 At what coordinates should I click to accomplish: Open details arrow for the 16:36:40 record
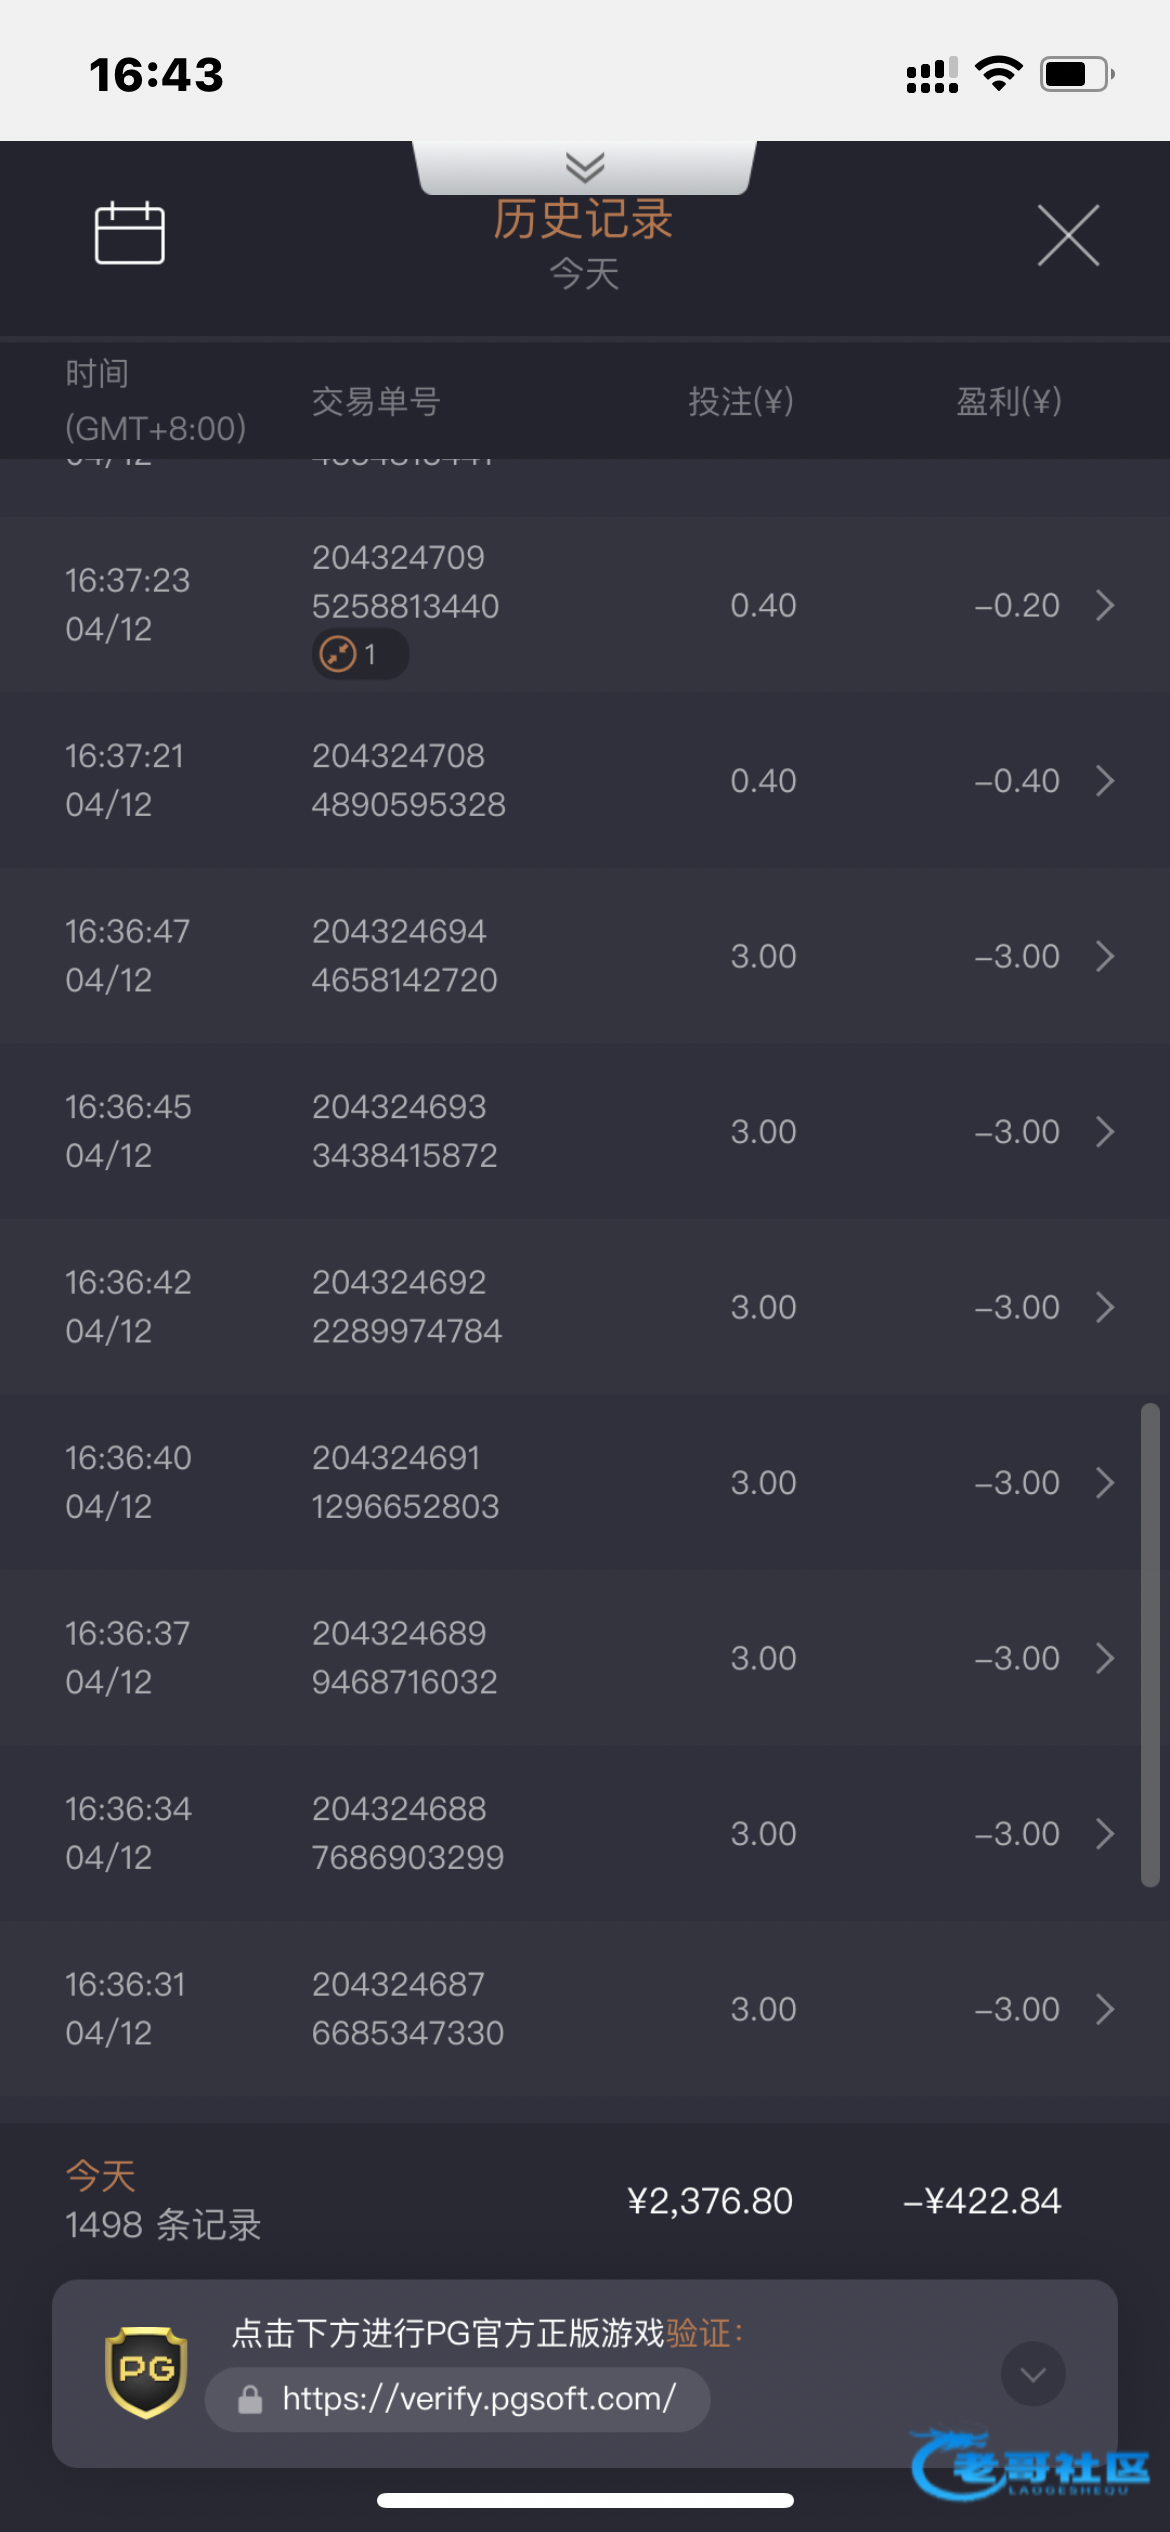(x=1104, y=1483)
